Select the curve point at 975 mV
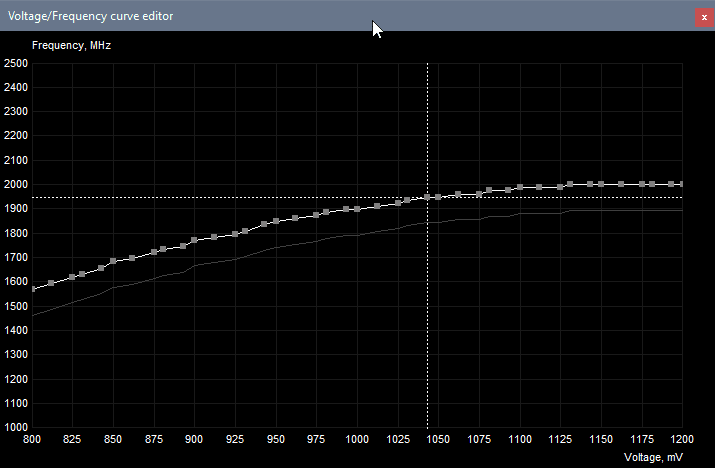Image resolution: width=715 pixels, height=468 pixels. 316,215
